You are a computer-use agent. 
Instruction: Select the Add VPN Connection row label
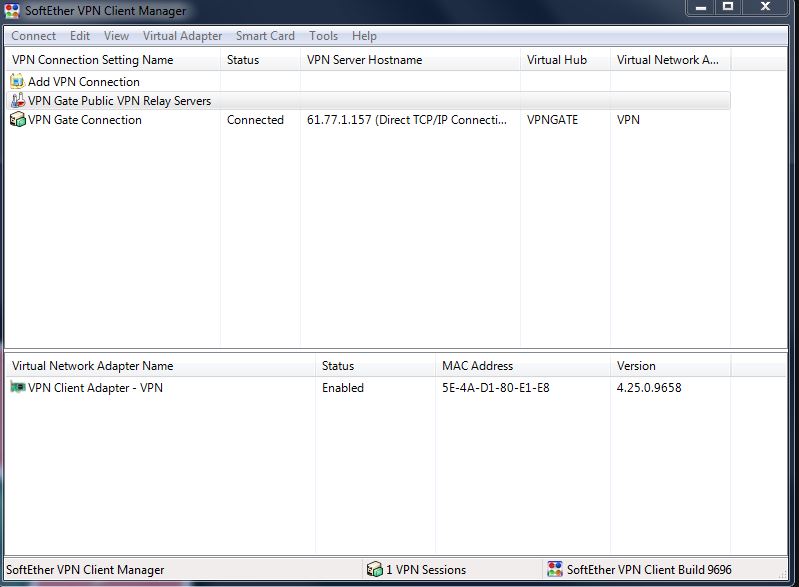tap(84, 82)
